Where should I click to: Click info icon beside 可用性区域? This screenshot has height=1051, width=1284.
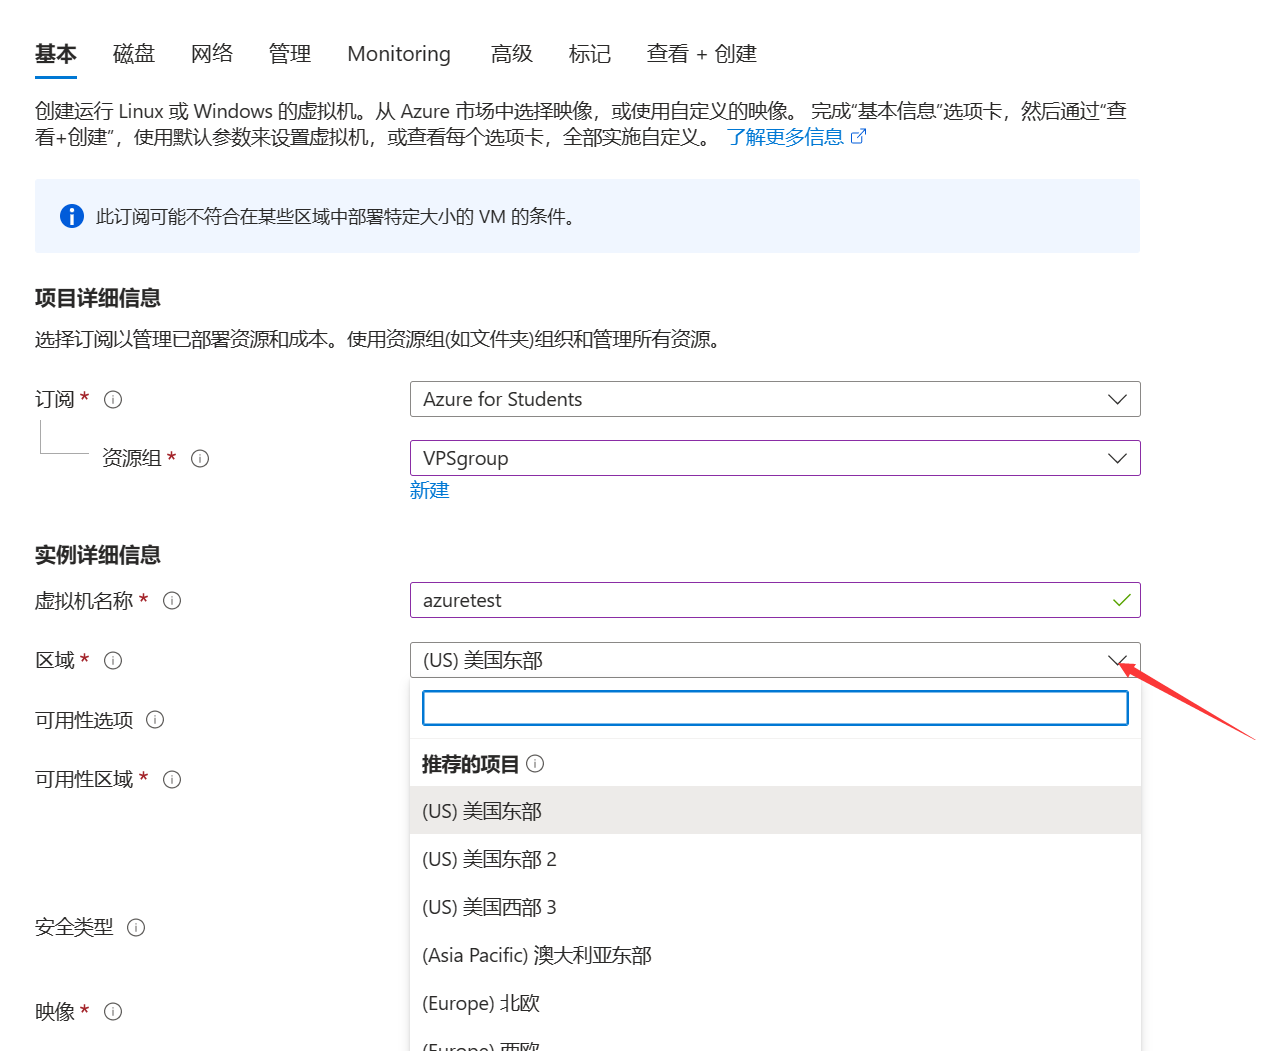tap(172, 780)
